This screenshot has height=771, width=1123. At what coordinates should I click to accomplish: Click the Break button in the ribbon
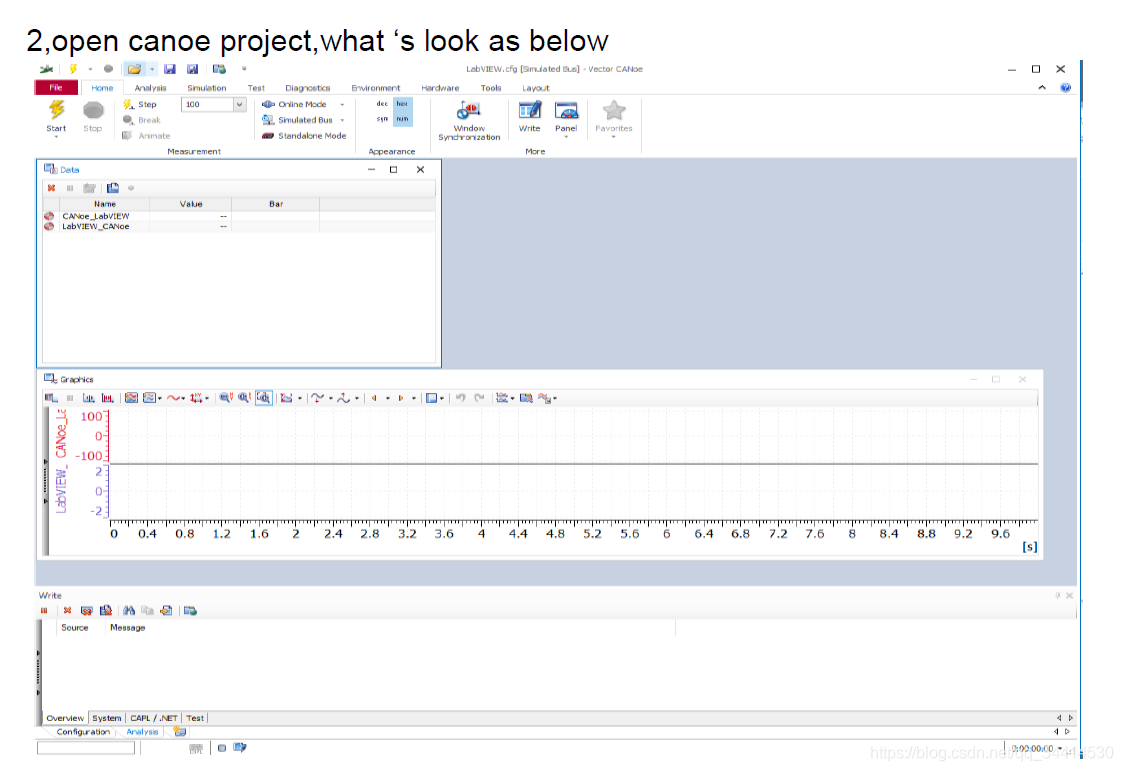click(141, 120)
